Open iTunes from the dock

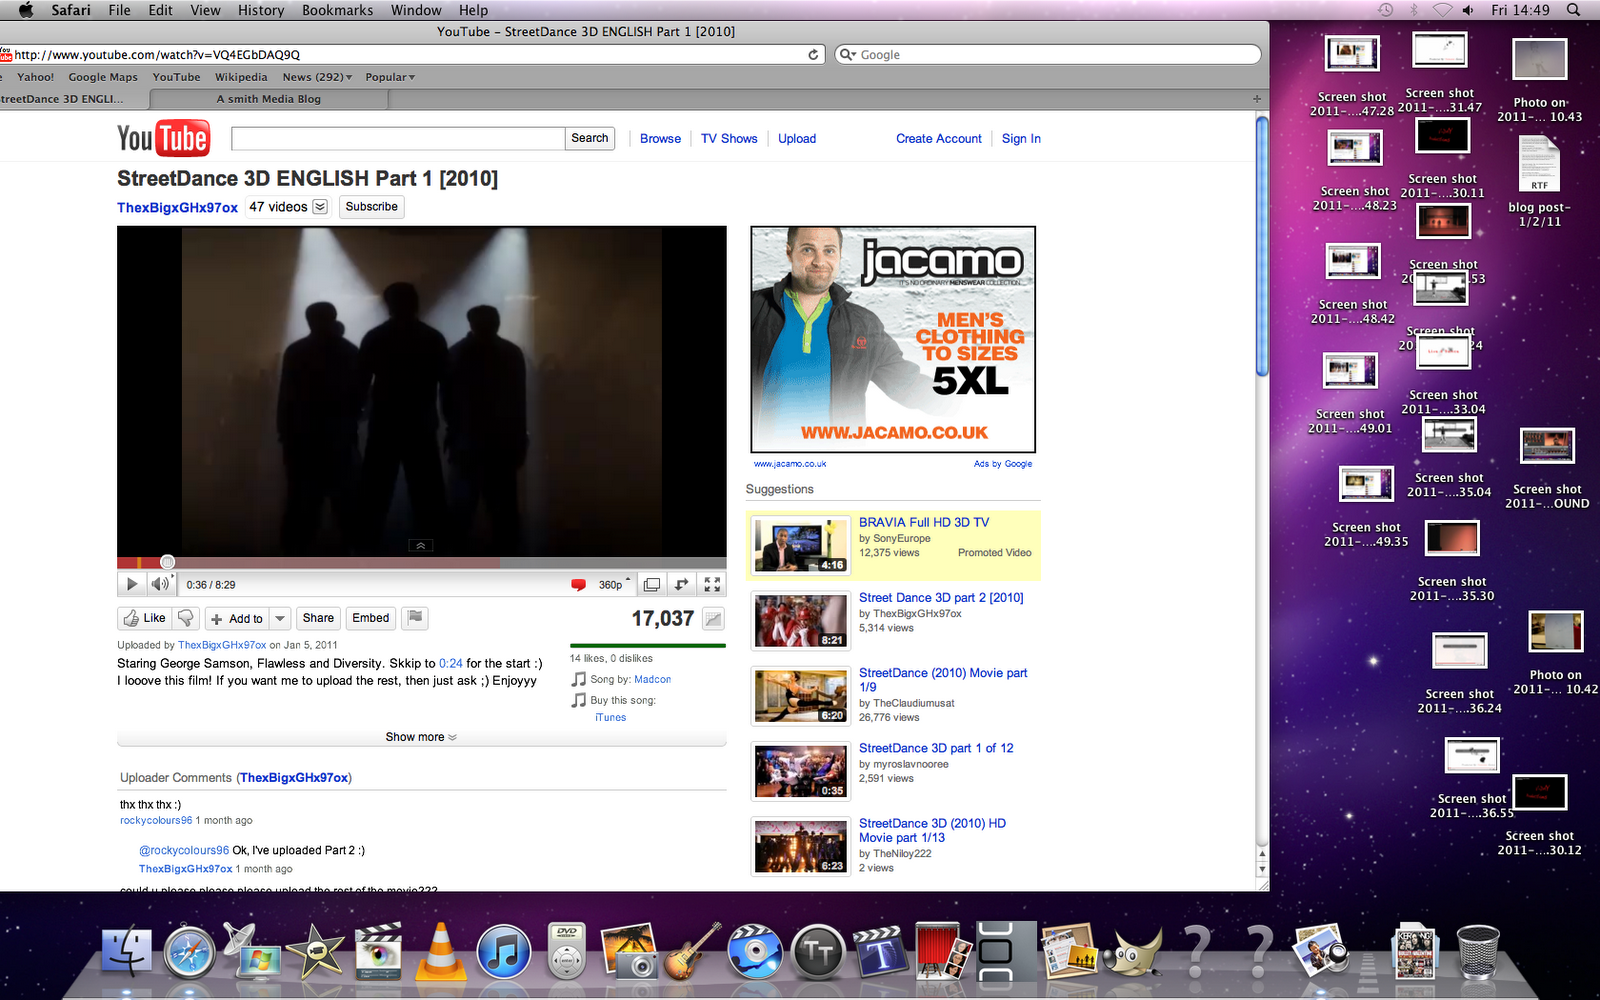click(x=503, y=951)
